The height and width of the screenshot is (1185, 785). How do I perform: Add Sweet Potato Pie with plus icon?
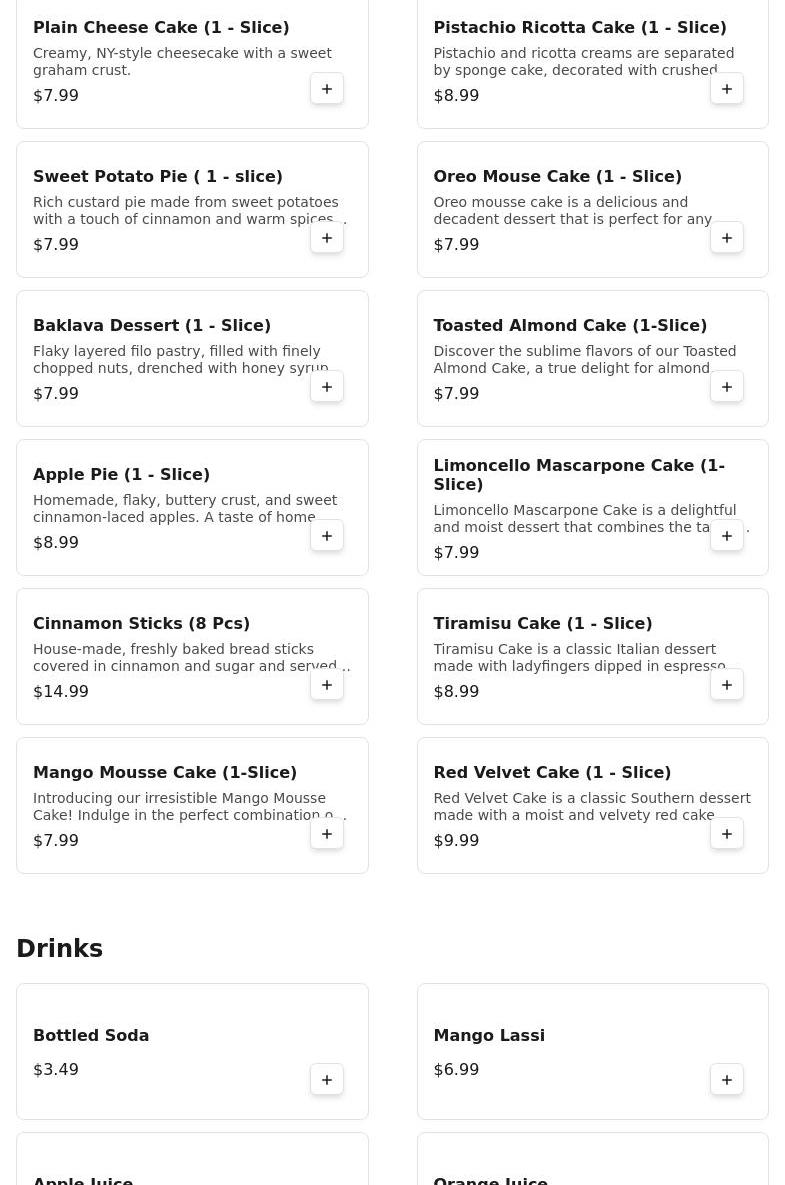coord(326,237)
